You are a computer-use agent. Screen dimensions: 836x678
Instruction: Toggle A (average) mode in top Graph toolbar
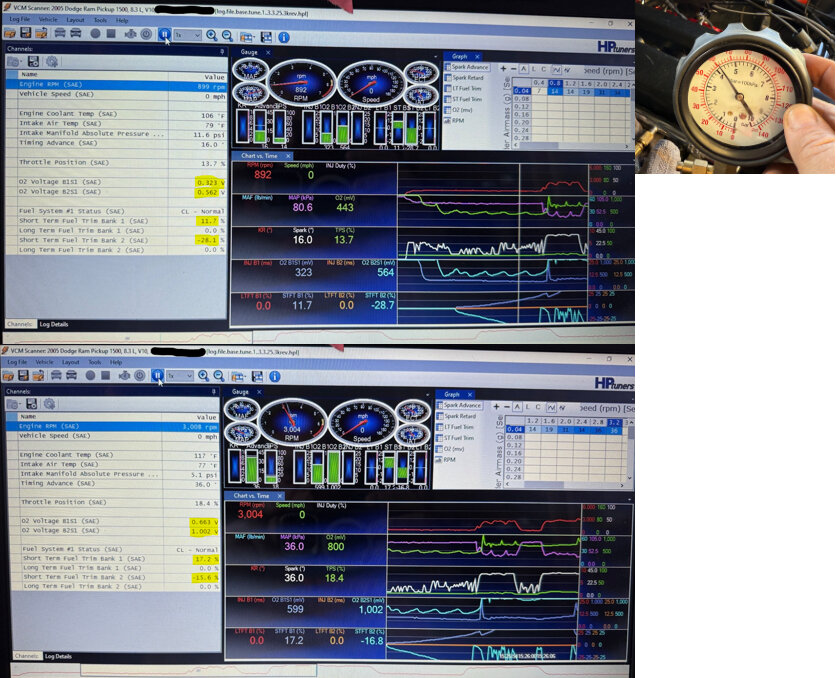[524, 69]
